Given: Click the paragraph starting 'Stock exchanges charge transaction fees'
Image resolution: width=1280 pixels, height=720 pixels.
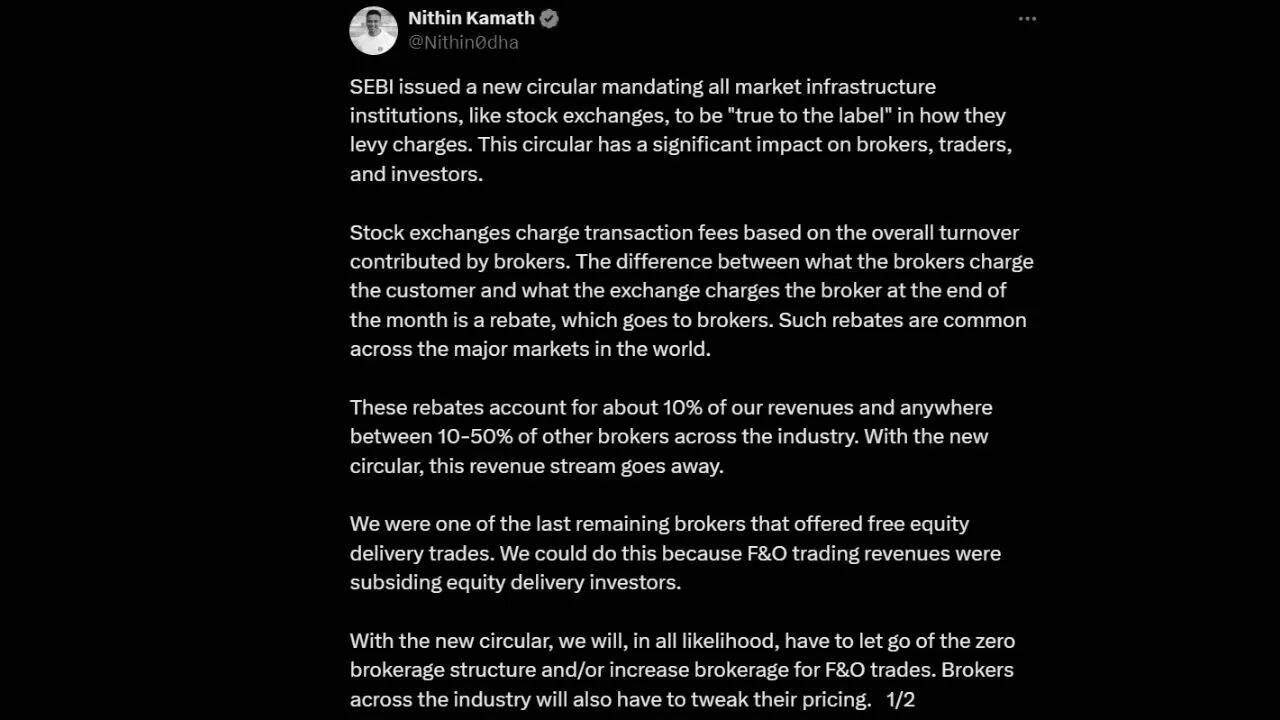Looking at the screenshot, I should (x=690, y=290).
